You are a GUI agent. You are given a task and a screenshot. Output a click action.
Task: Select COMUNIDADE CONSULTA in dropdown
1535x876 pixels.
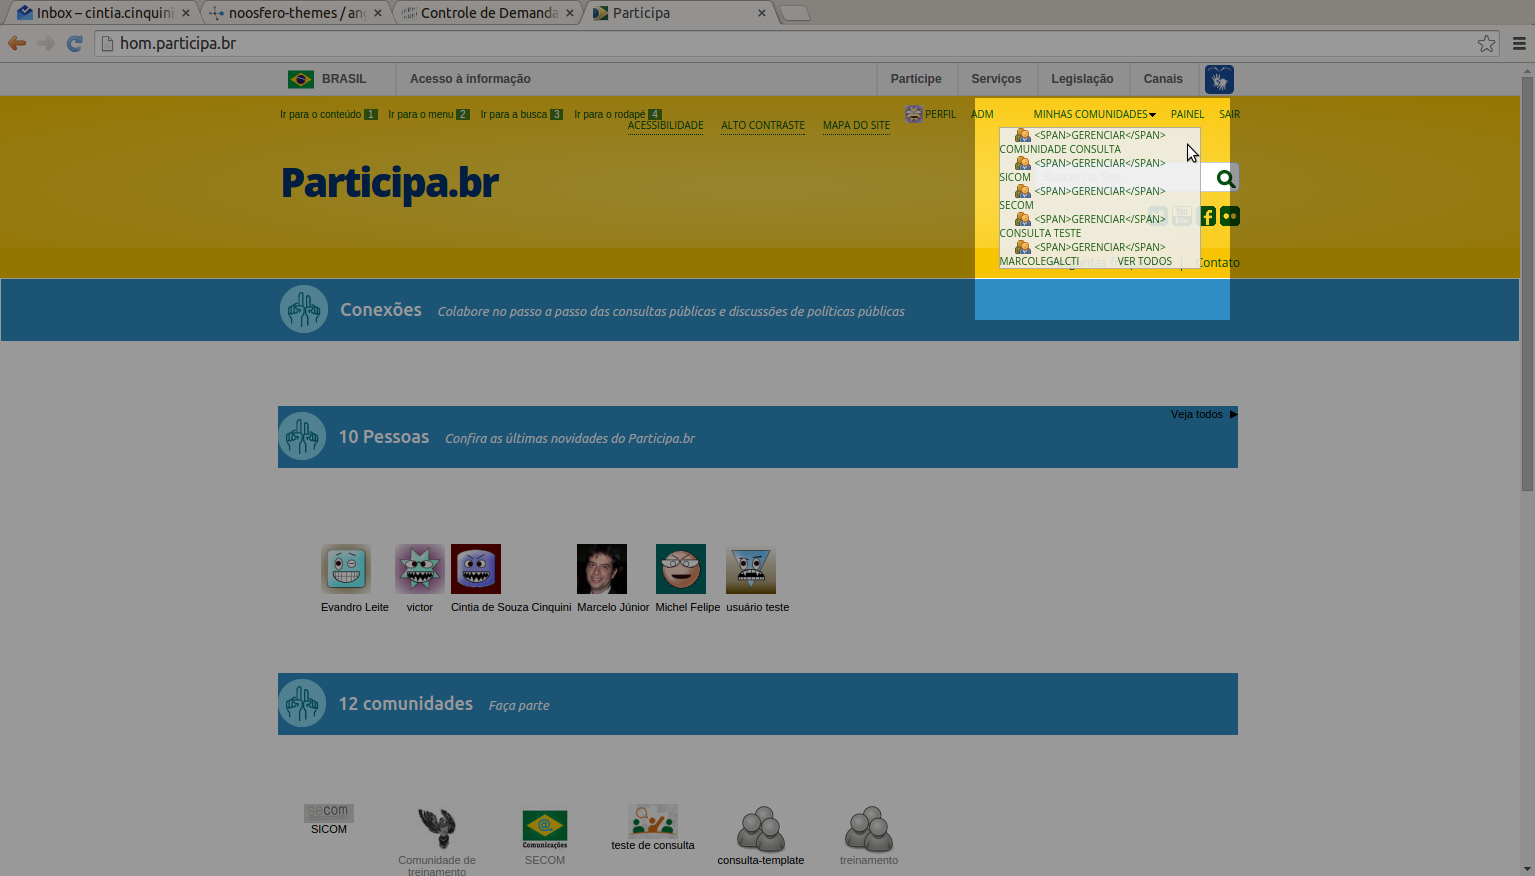tap(1060, 149)
